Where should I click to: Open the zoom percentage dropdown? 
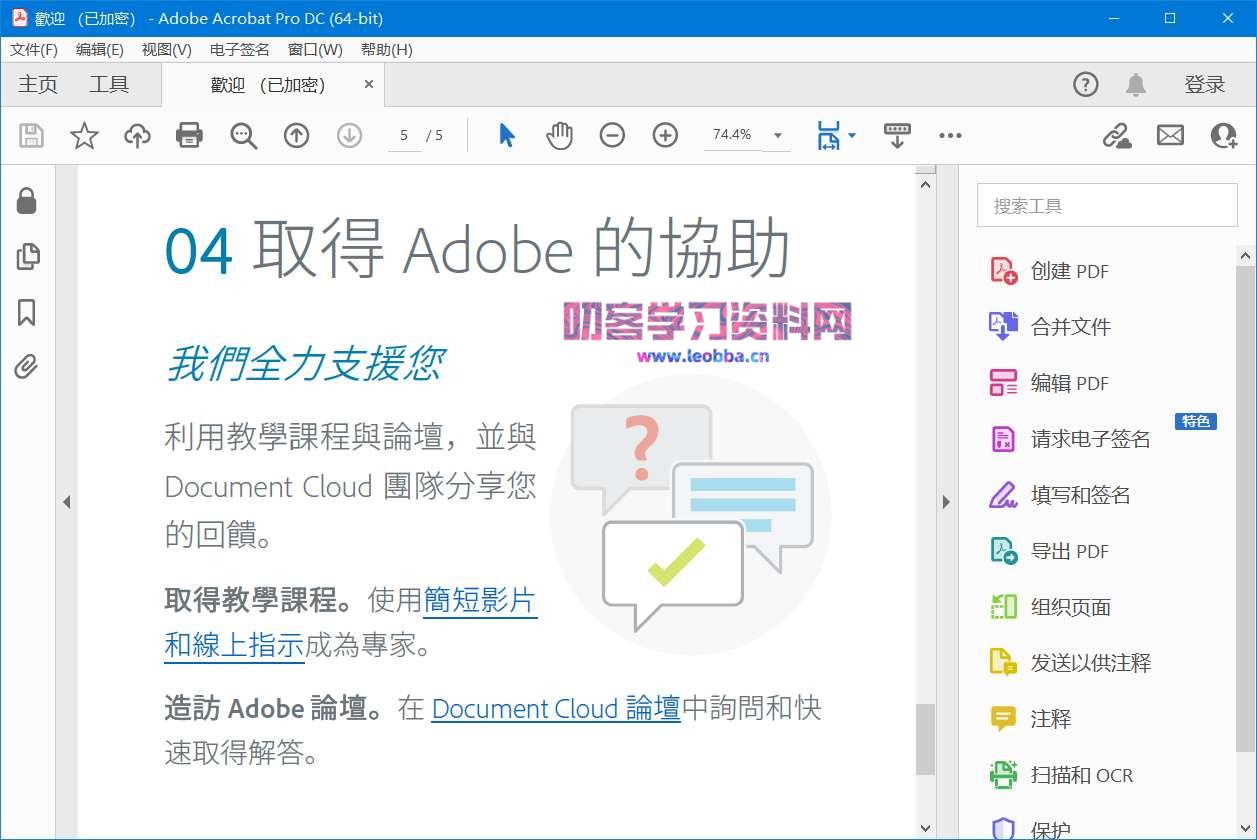click(x=777, y=134)
